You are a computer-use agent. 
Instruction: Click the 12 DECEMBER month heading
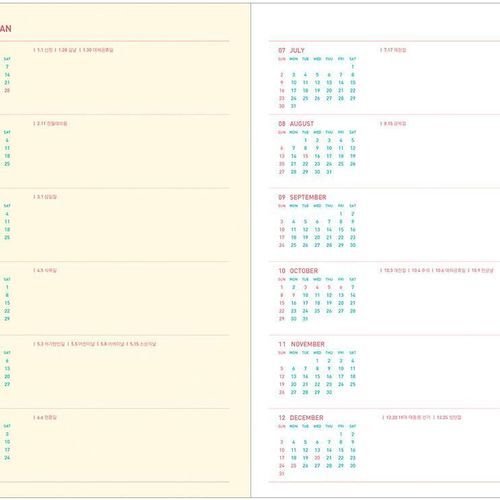point(301,418)
